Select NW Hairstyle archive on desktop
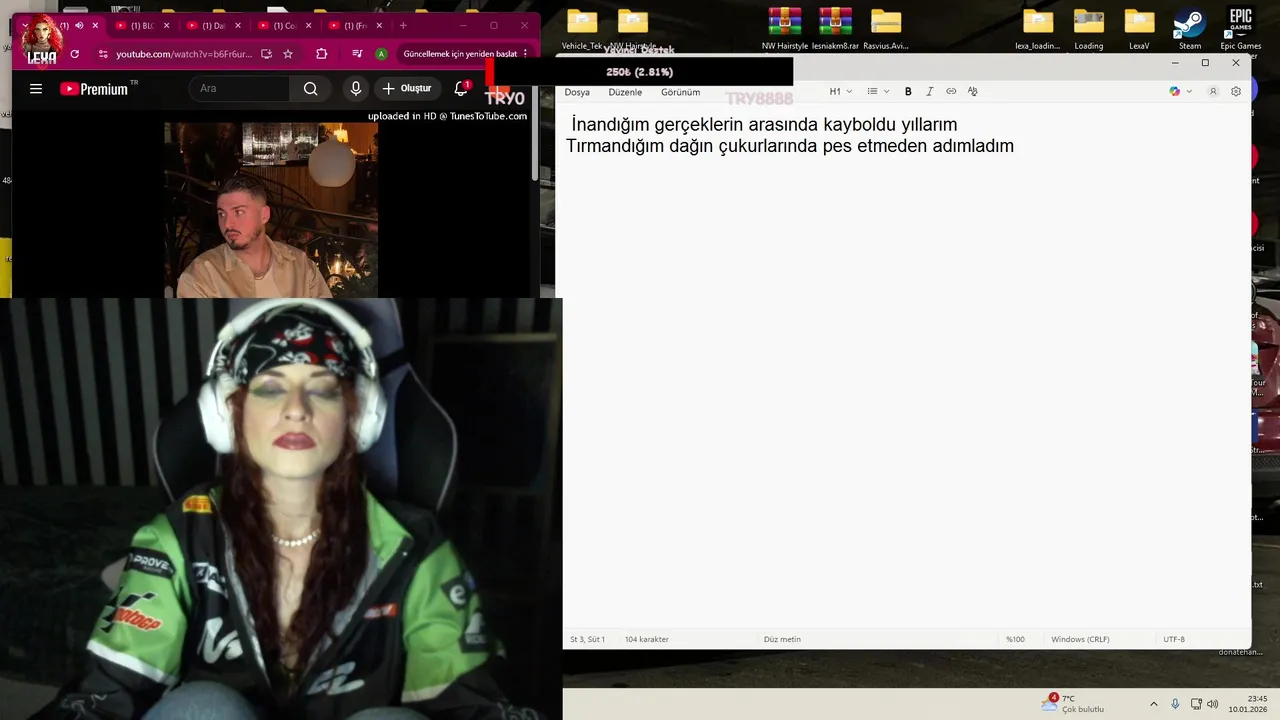The height and width of the screenshot is (720, 1280). pyautogui.click(x=784, y=28)
